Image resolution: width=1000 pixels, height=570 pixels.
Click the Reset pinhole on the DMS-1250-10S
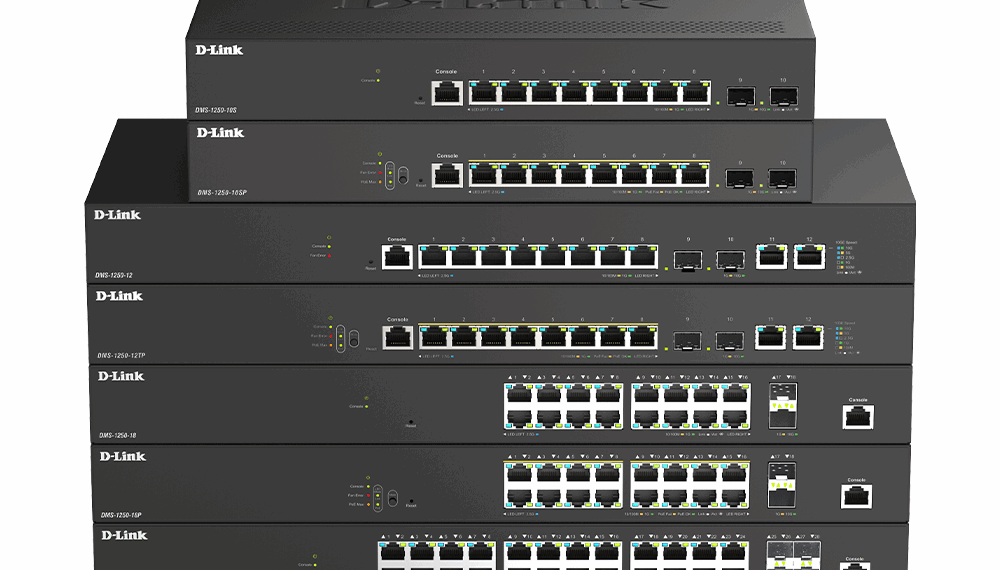[420, 99]
